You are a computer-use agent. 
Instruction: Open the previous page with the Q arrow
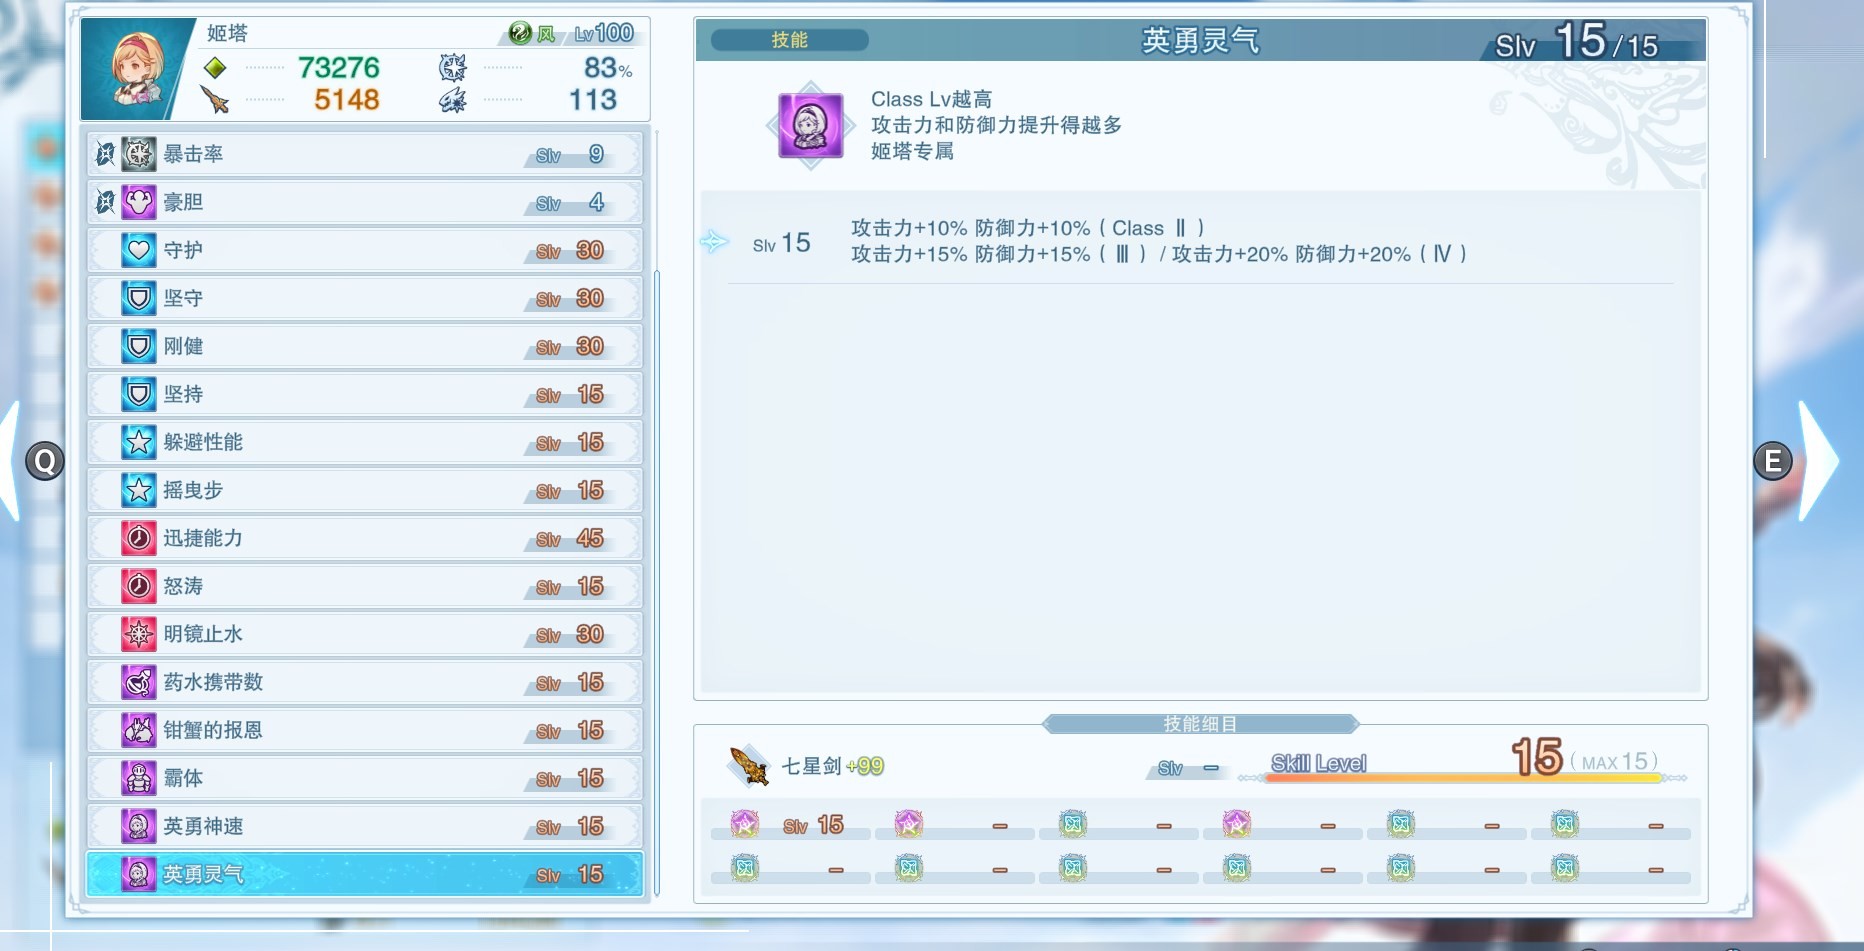44,460
